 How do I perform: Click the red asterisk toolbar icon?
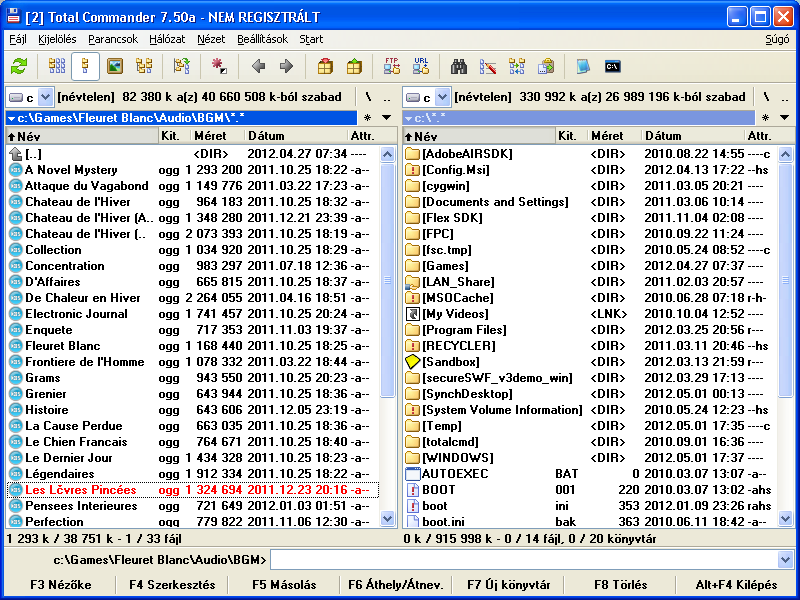point(219,66)
